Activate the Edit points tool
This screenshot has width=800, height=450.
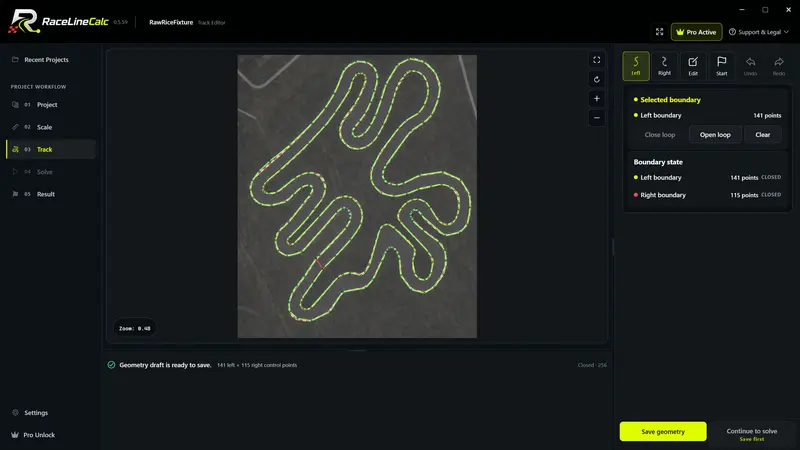(693, 66)
